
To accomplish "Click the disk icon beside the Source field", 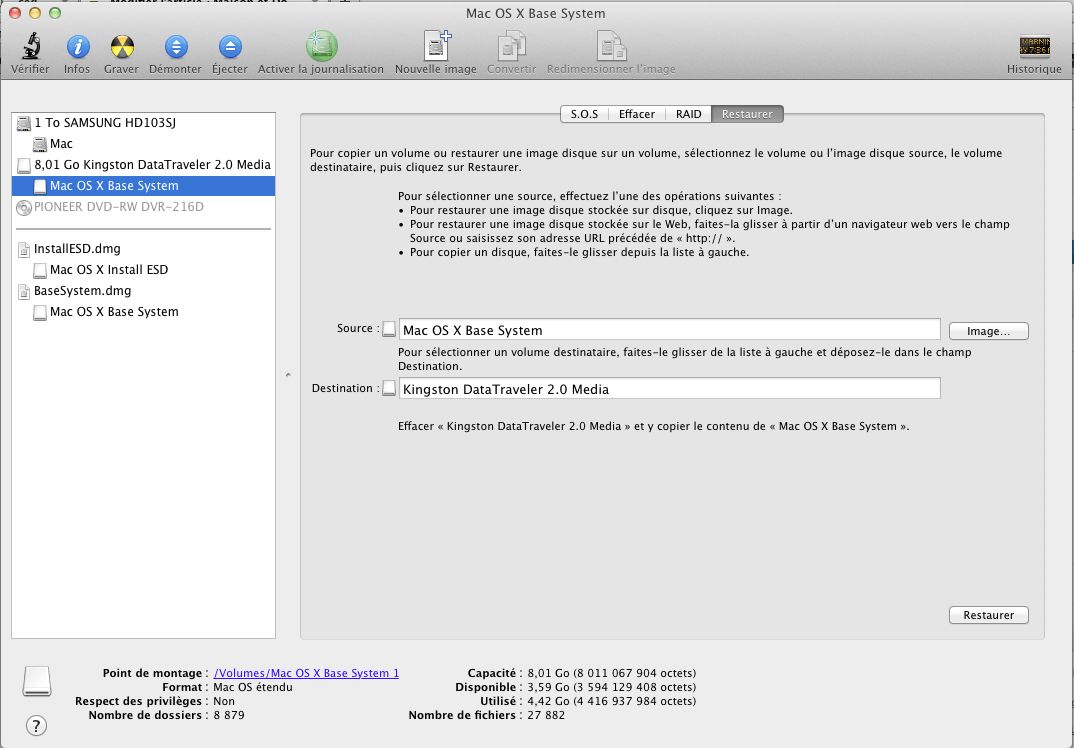I will (389, 329).
